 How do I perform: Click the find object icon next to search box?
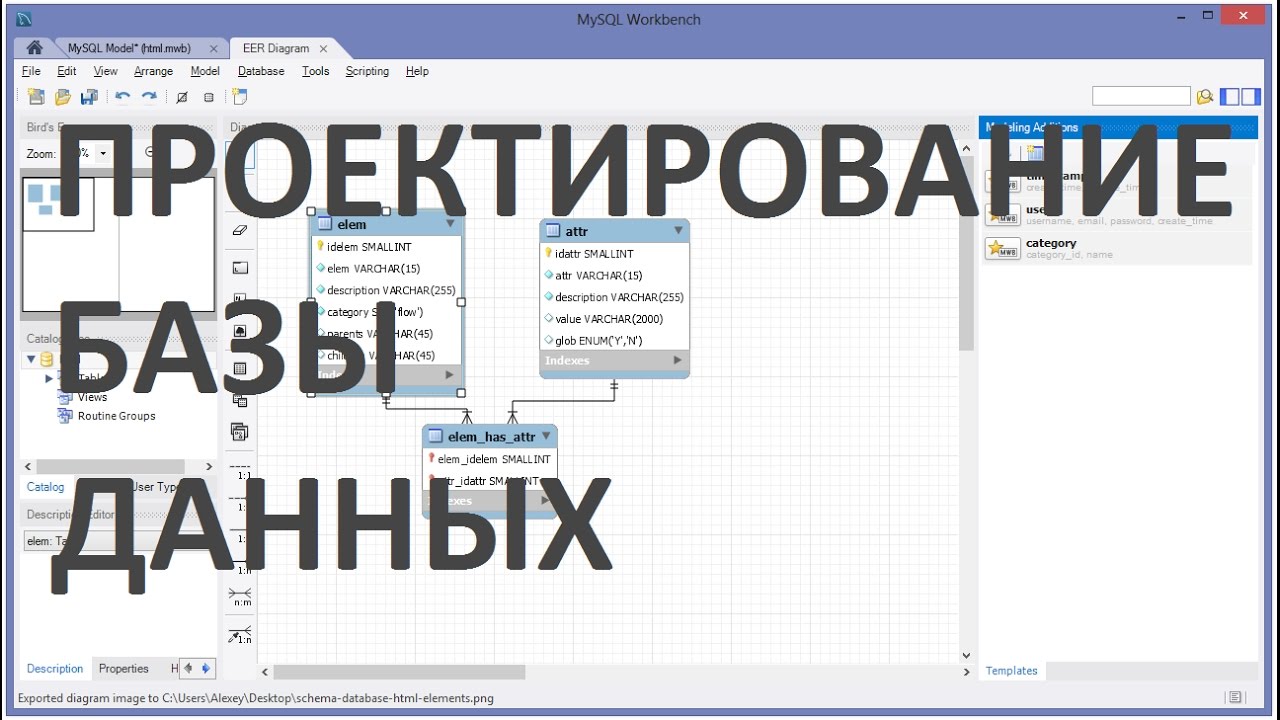pyautogui.click(x=1204, y=96)
